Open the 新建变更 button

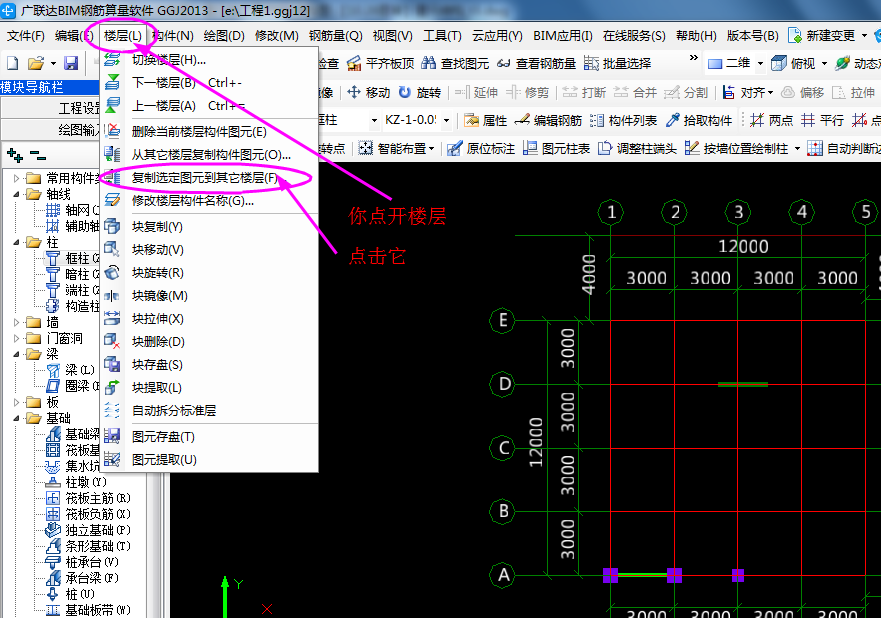coord(821,35)
